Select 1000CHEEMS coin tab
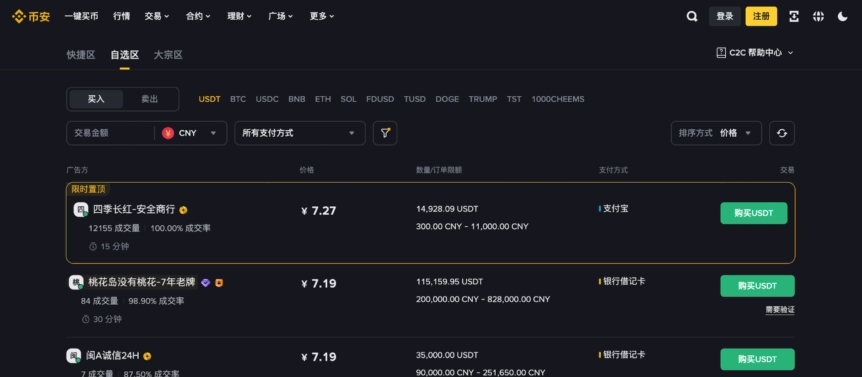Image resolution: width=862 pixels, height=377 pixels. tap(558, 99)
